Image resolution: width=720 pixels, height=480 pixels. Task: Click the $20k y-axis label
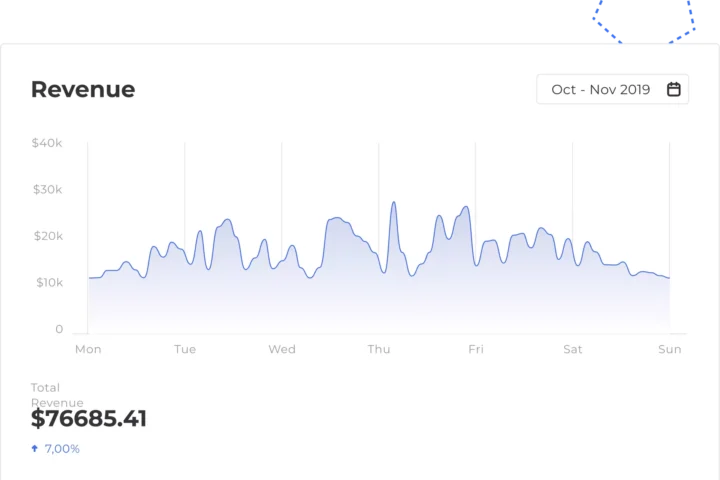47,236
